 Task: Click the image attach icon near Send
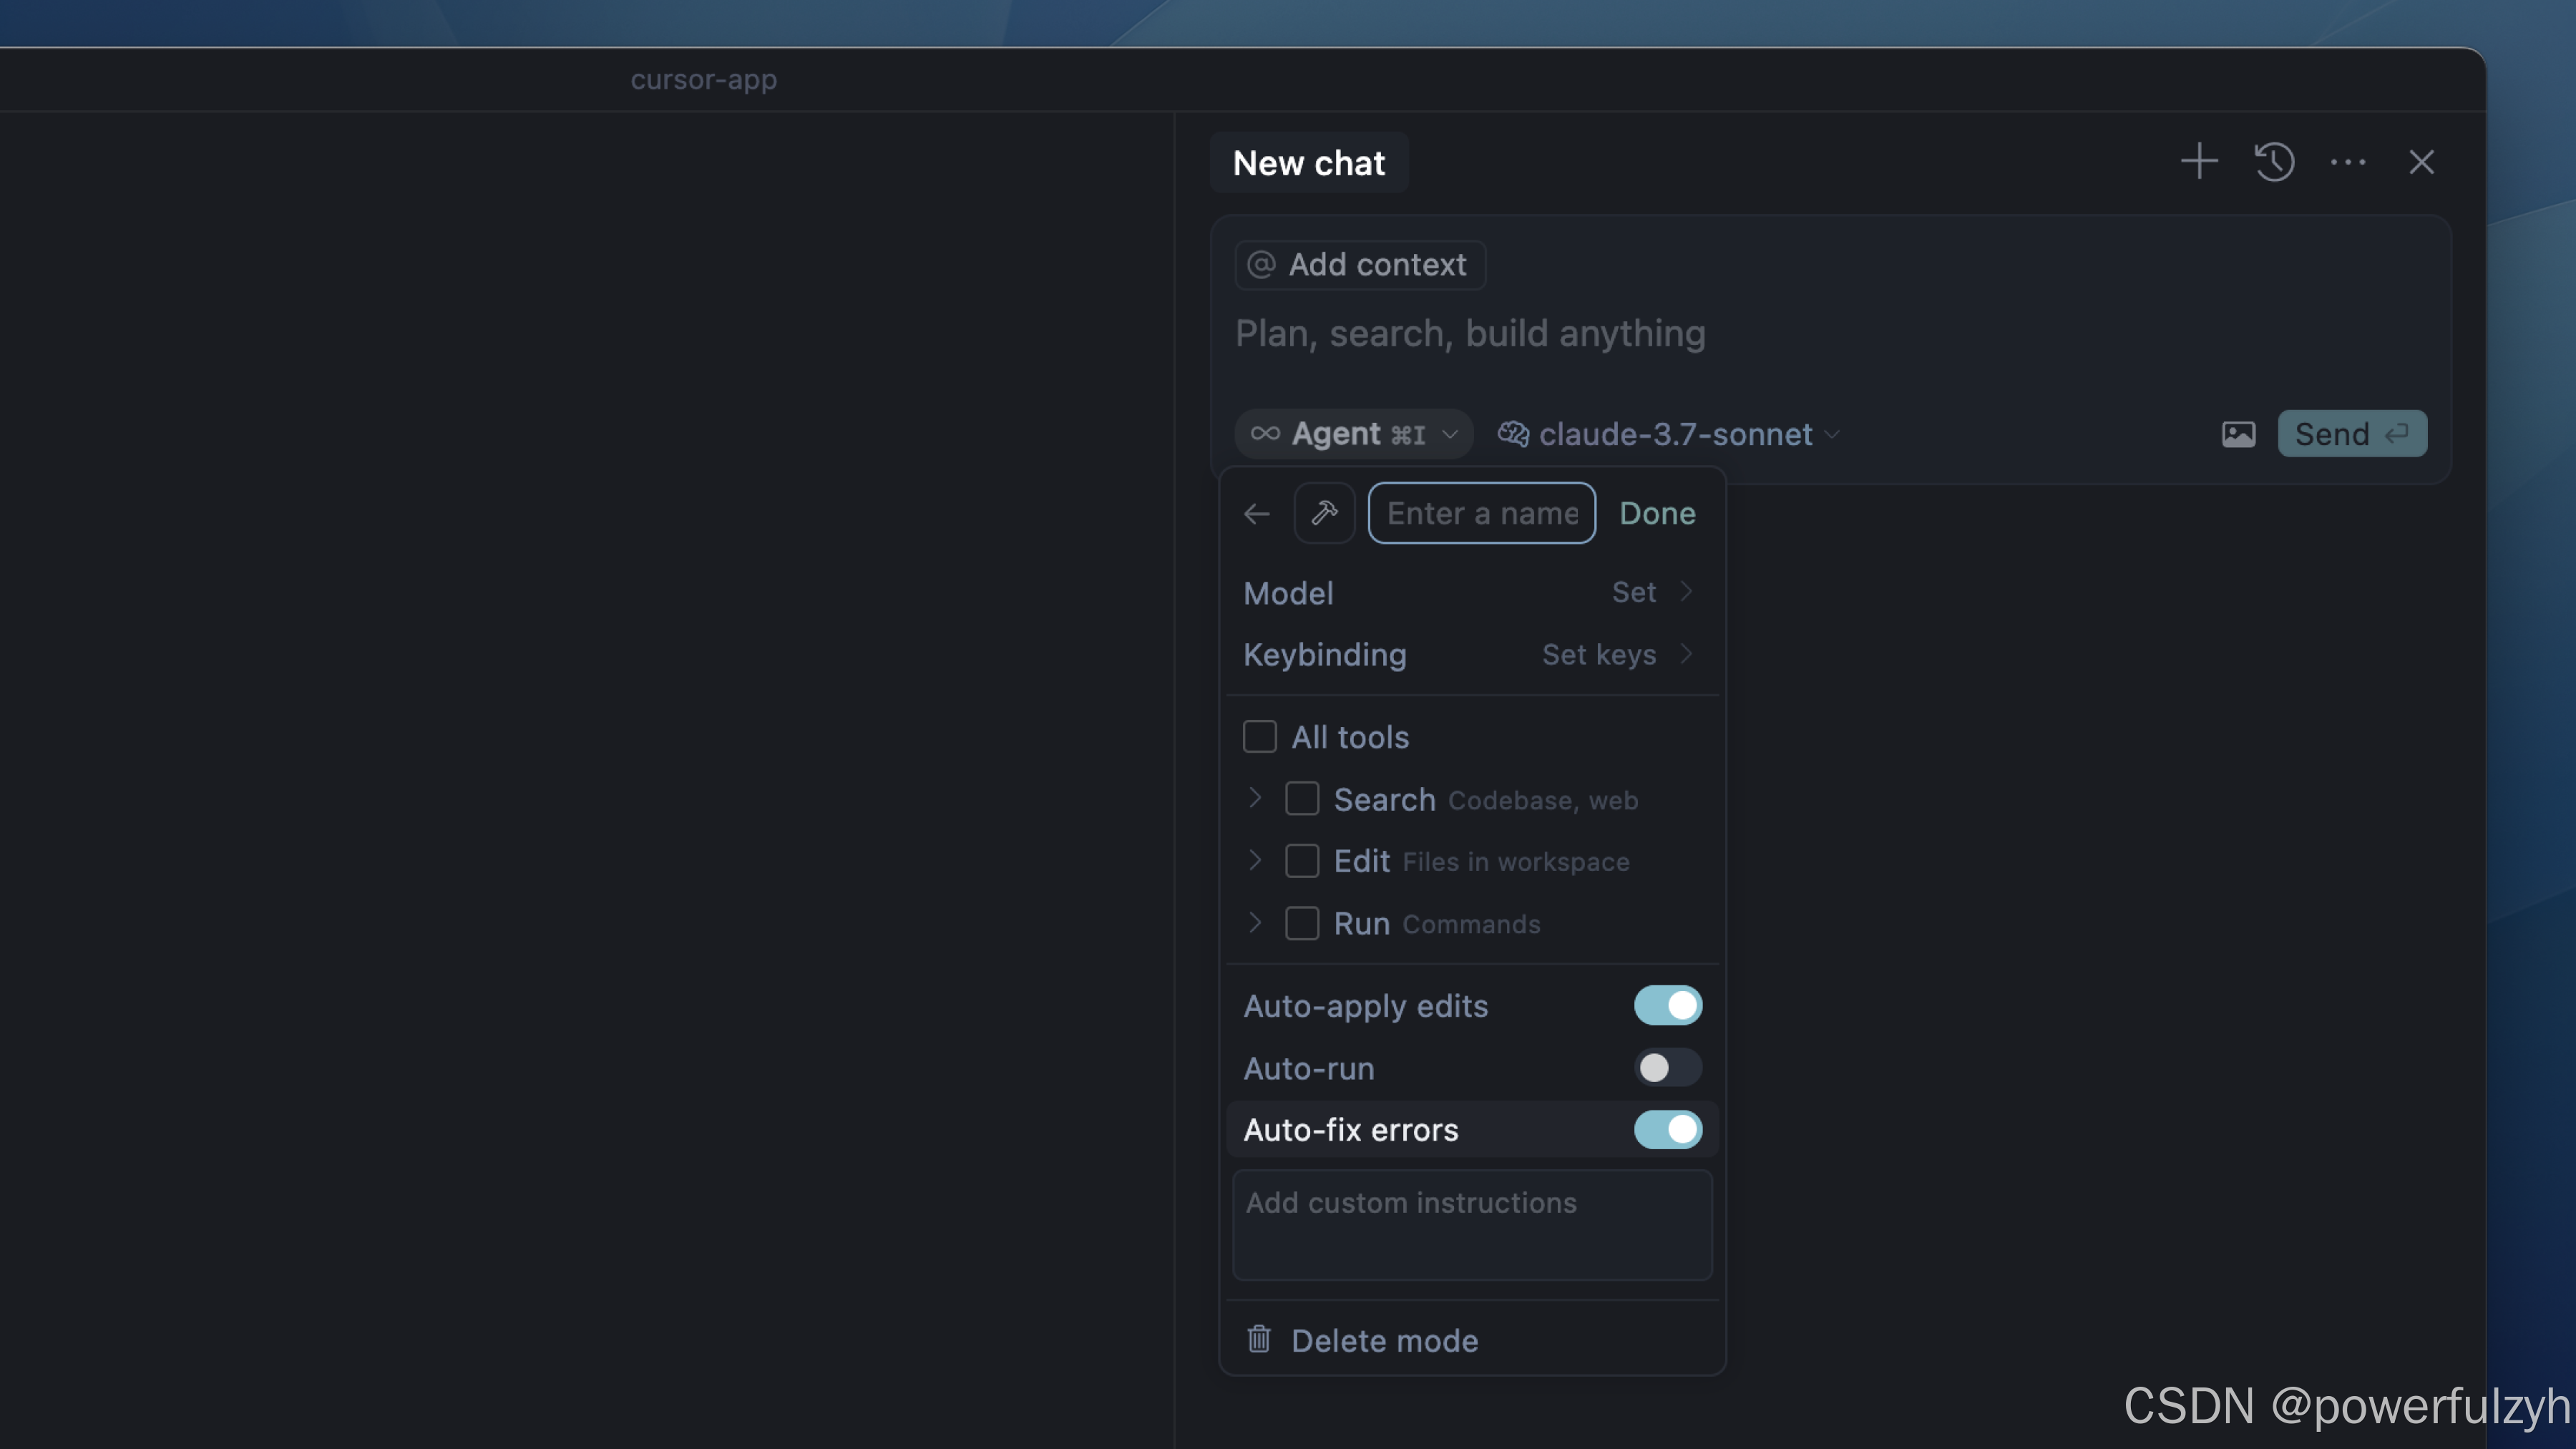coord(2238,434)
